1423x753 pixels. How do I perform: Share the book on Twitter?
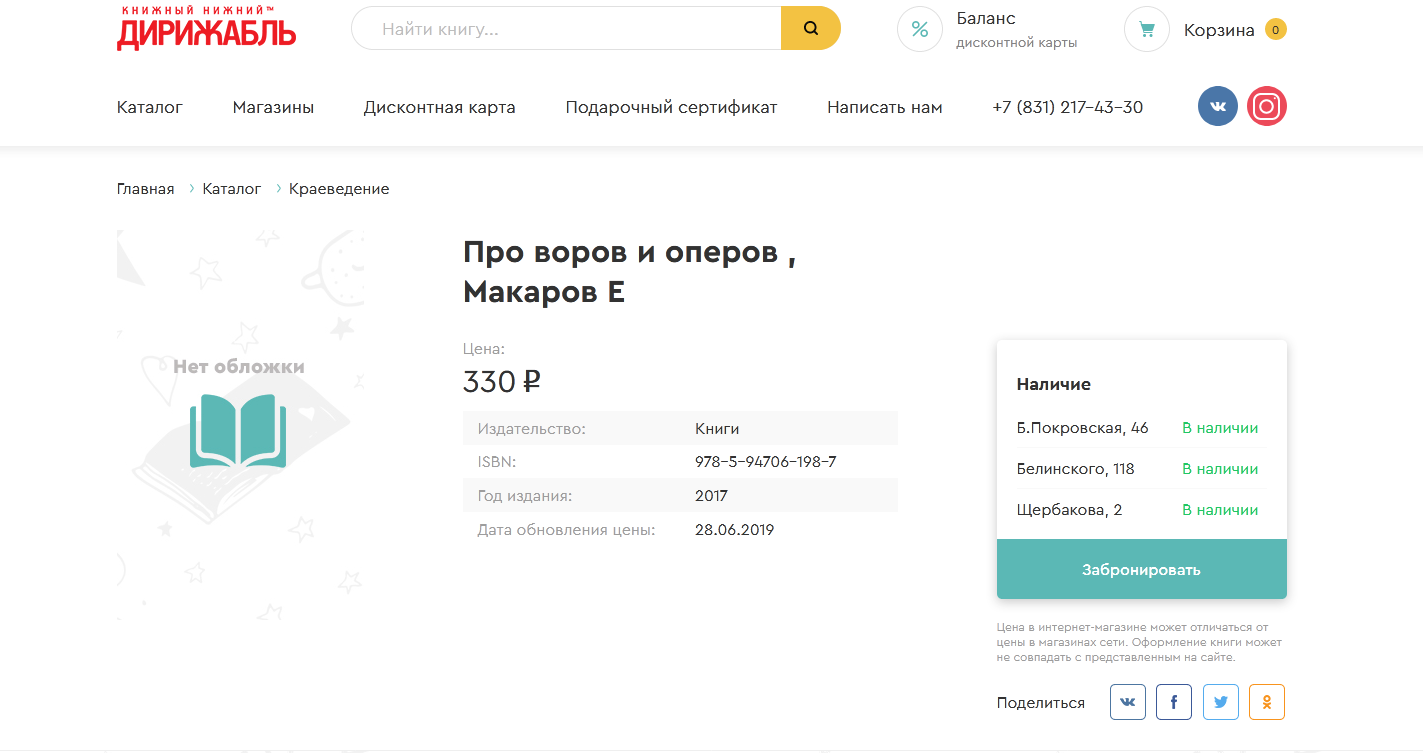1220,702
